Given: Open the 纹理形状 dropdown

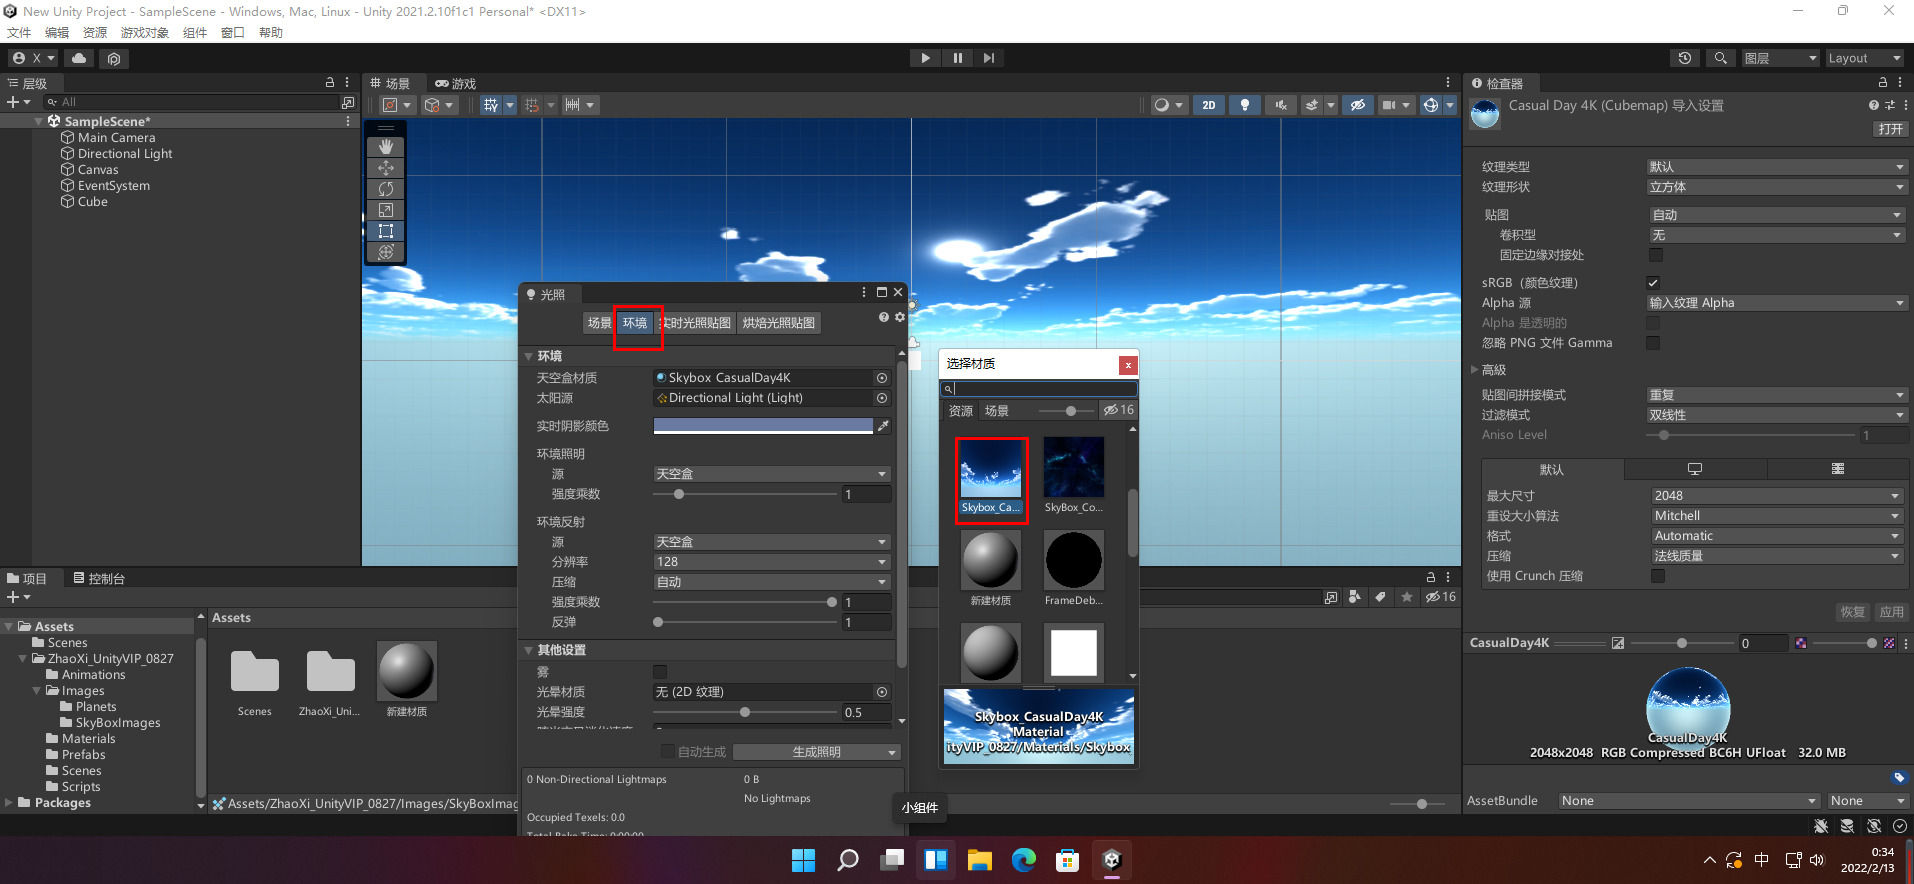Looking at the screenshot, I should point(1777,187).
